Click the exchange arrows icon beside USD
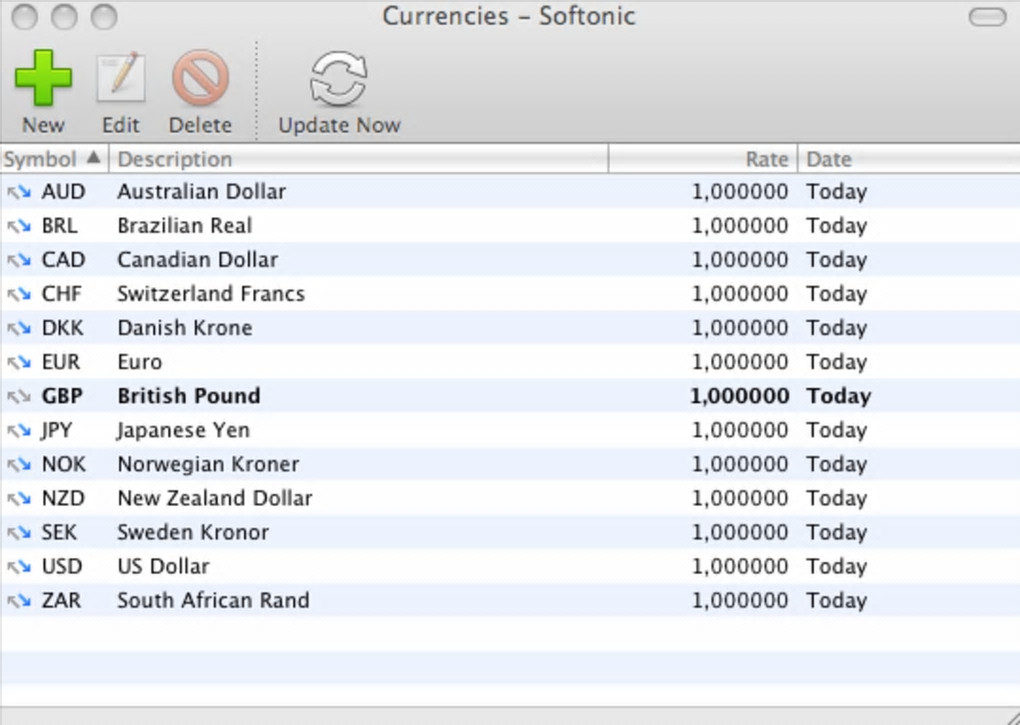The image size is (1020, 725). (x=20, y=567)
